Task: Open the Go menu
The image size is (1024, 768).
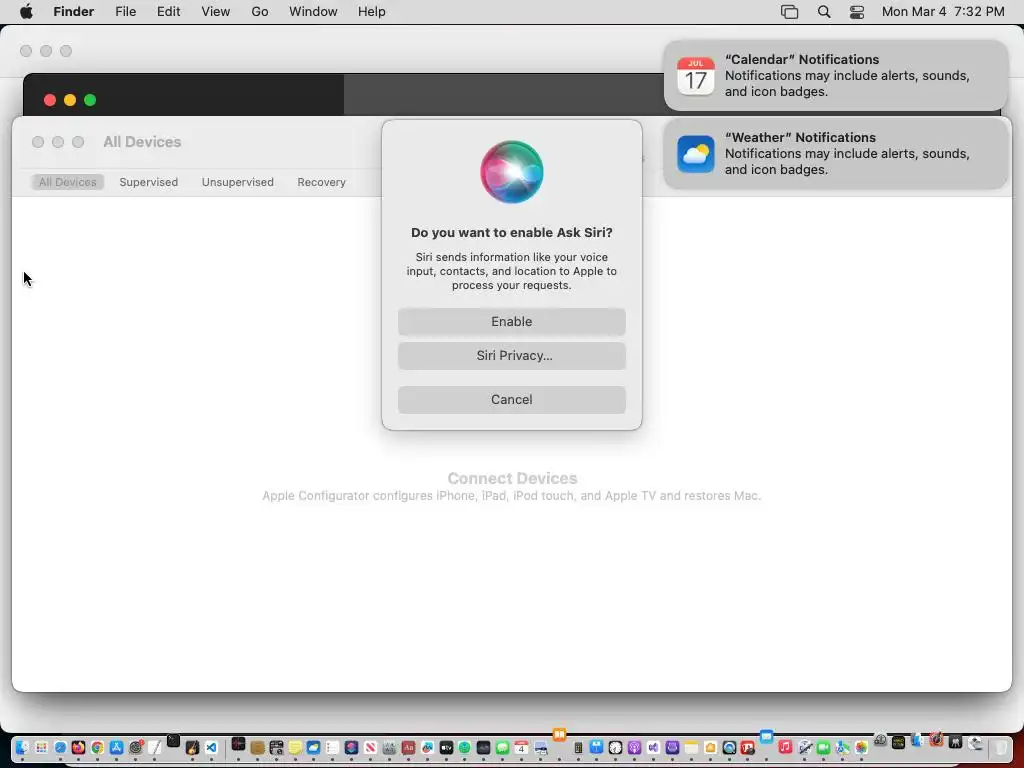Action: coord(259,12)
